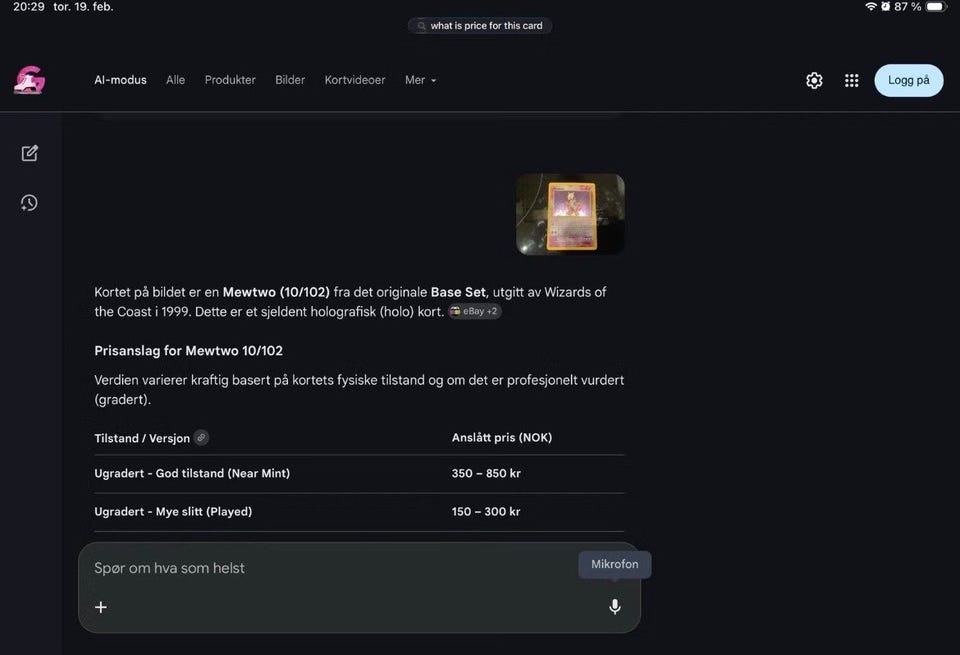Click the bold 'Base Set' text
This screenshot has height=655, width=960.
[458, 292]
